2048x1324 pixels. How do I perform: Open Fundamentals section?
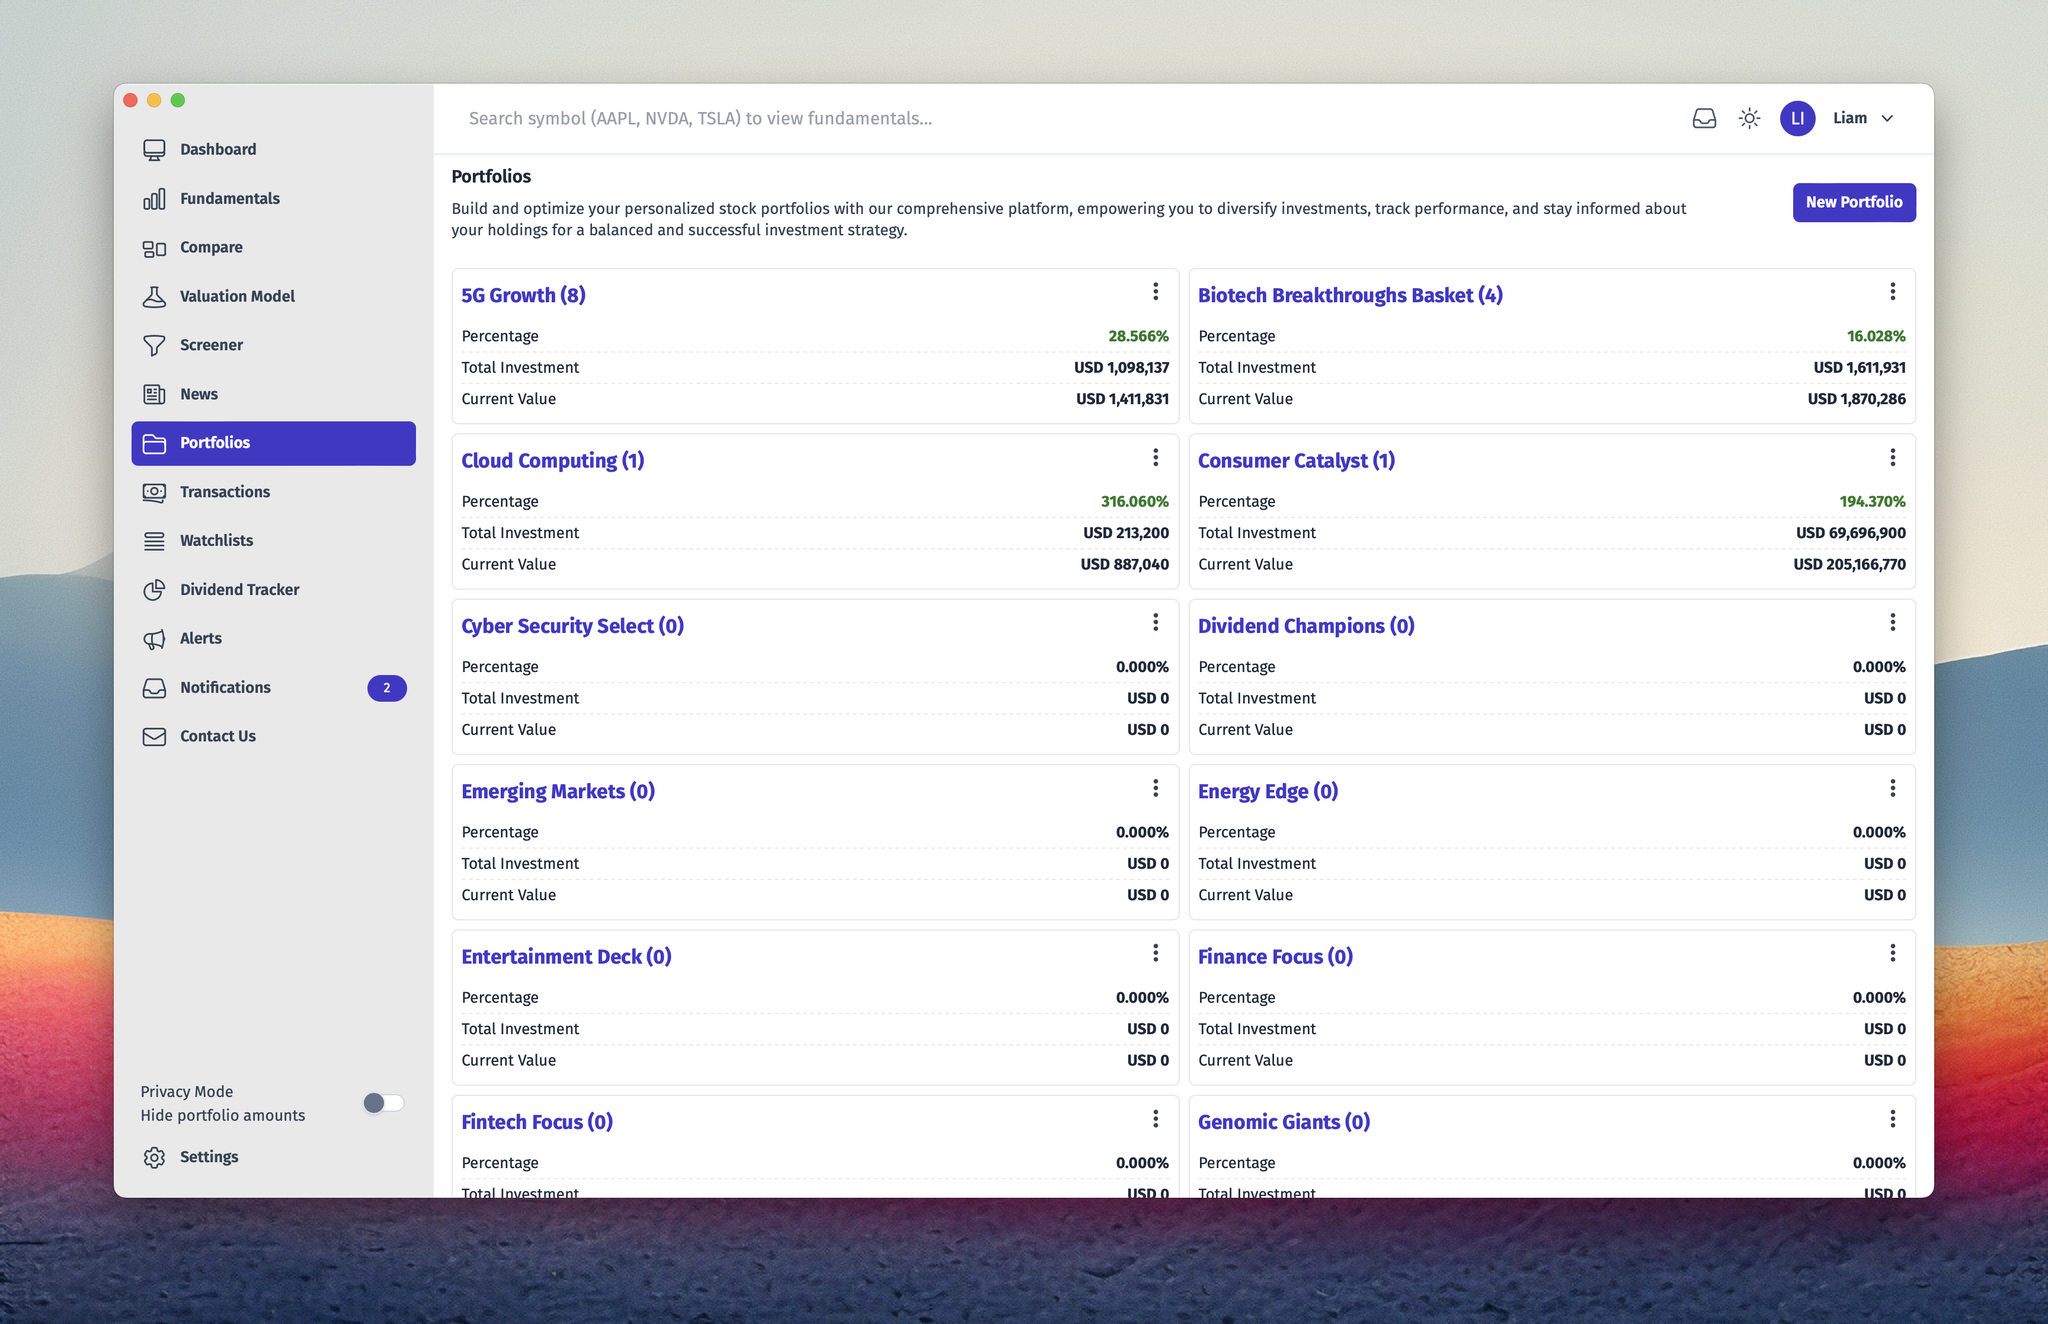[x=273, y=199]
